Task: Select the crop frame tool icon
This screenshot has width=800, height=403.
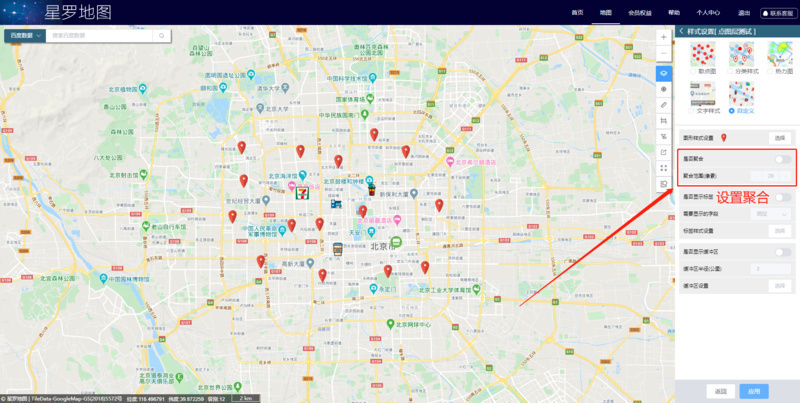Action: [x=663, y=120]
